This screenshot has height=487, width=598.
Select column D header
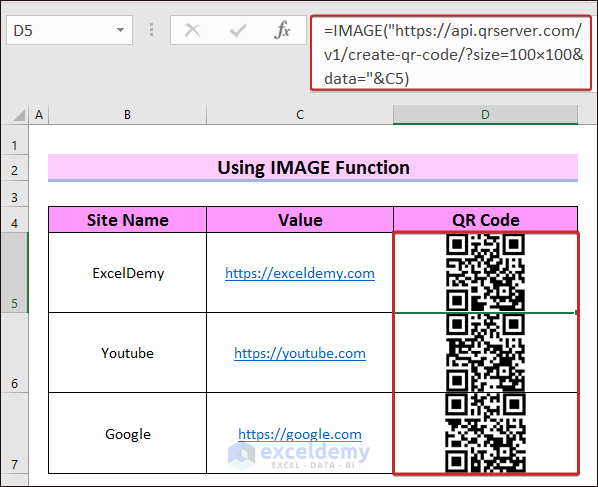[485, 115]
